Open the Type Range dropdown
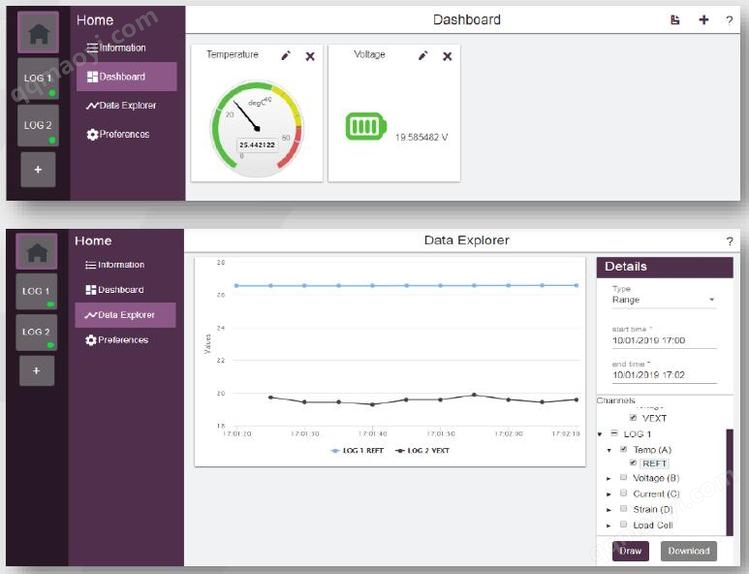Image resolution: width=749 pixels, height=574 pixels. click(x=664, y=300)
